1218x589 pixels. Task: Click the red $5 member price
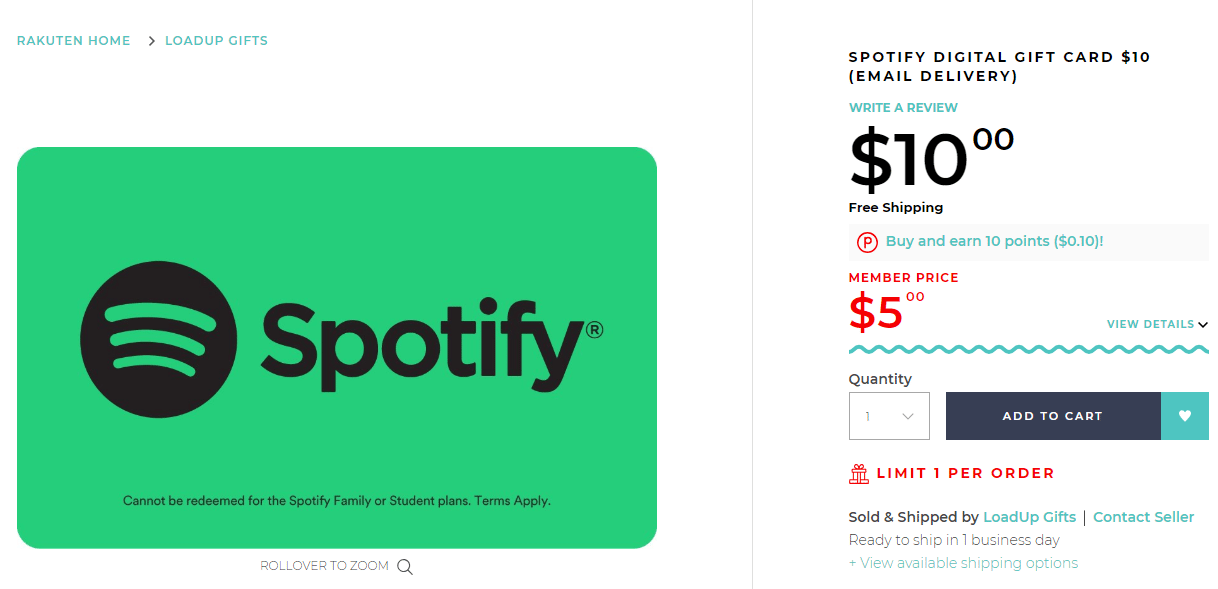click(886, 311)
